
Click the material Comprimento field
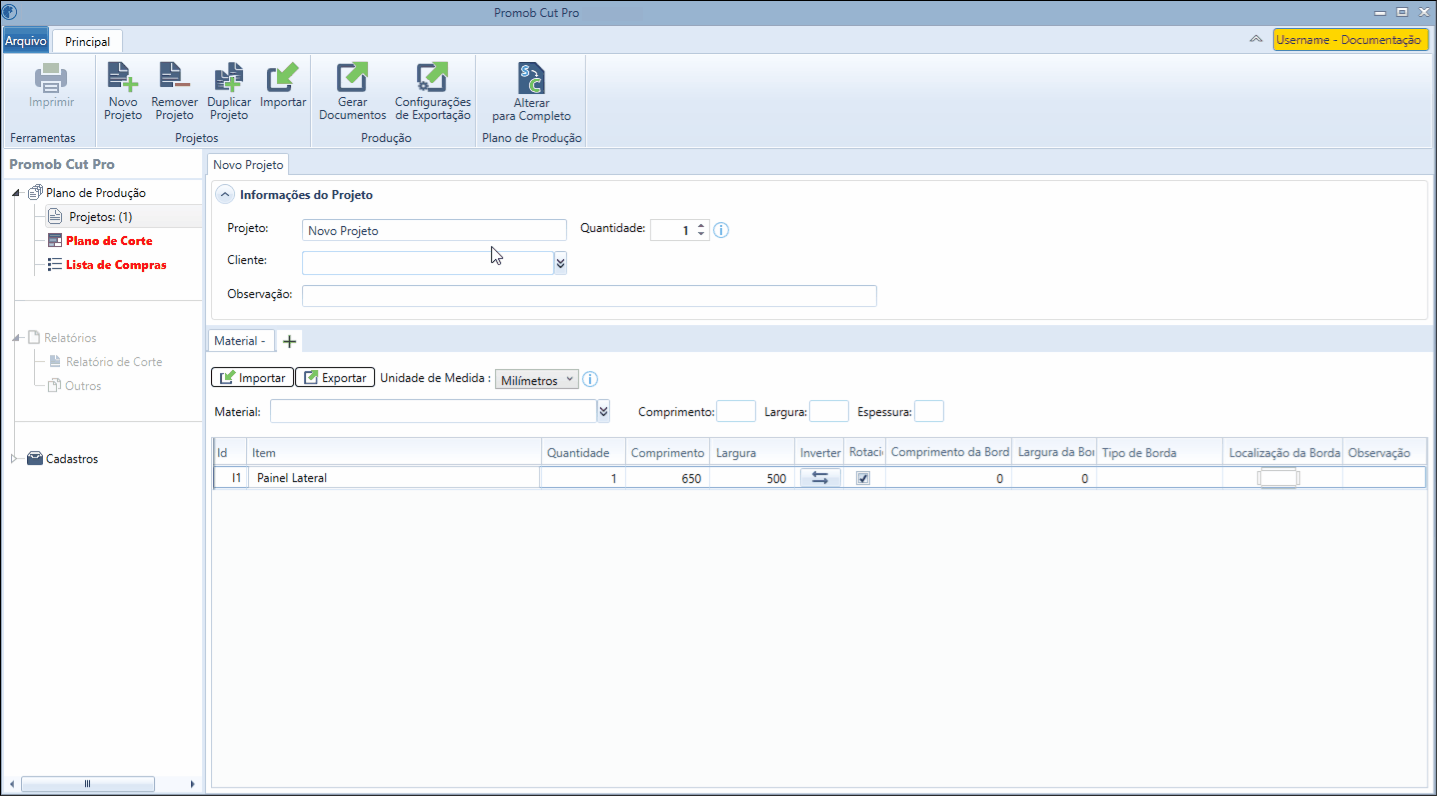736,411
